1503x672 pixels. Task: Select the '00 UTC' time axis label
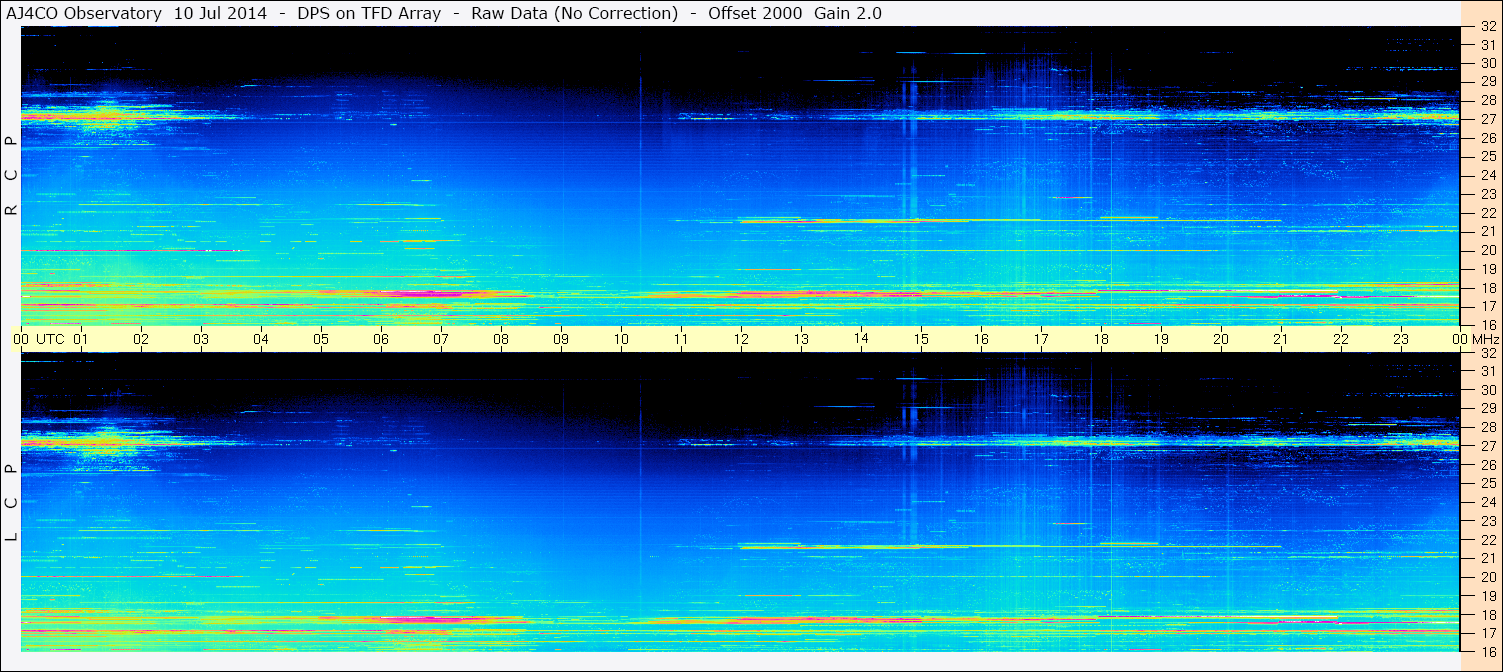pos(39,339)
